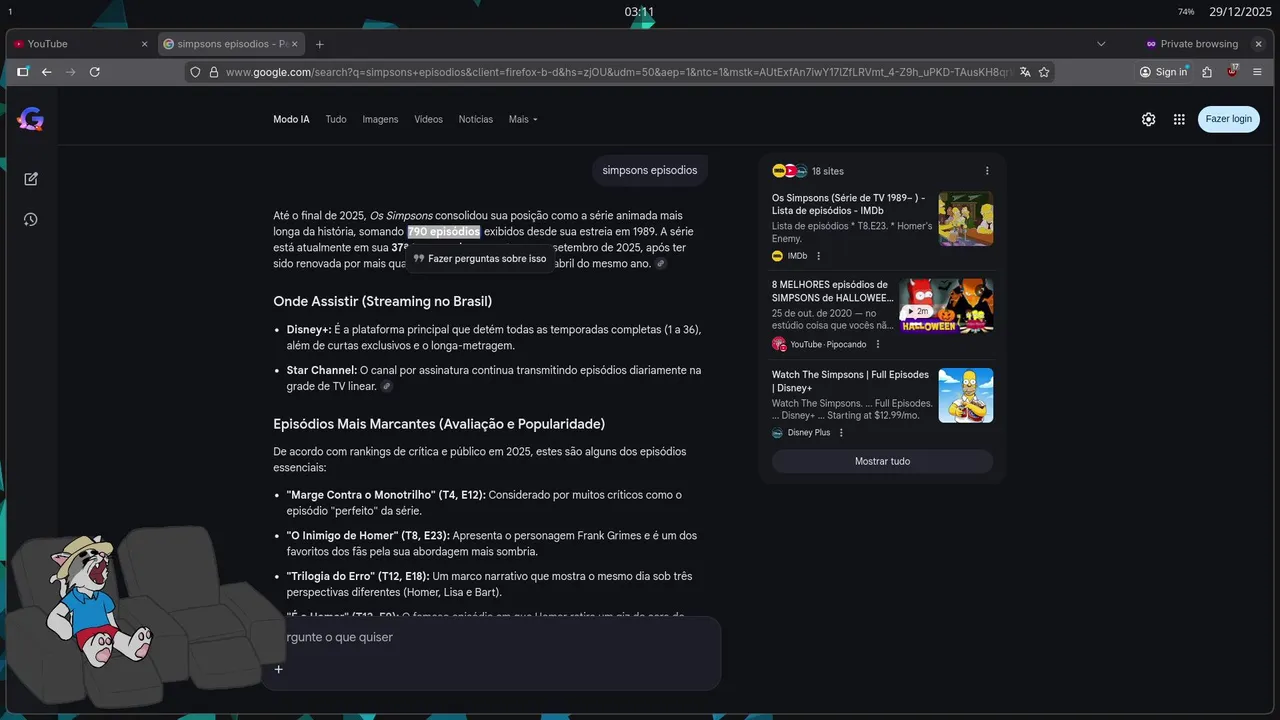Open options menu next to Disney Plus
This screenshot has height=720, width=1280.
pos(841,433)
